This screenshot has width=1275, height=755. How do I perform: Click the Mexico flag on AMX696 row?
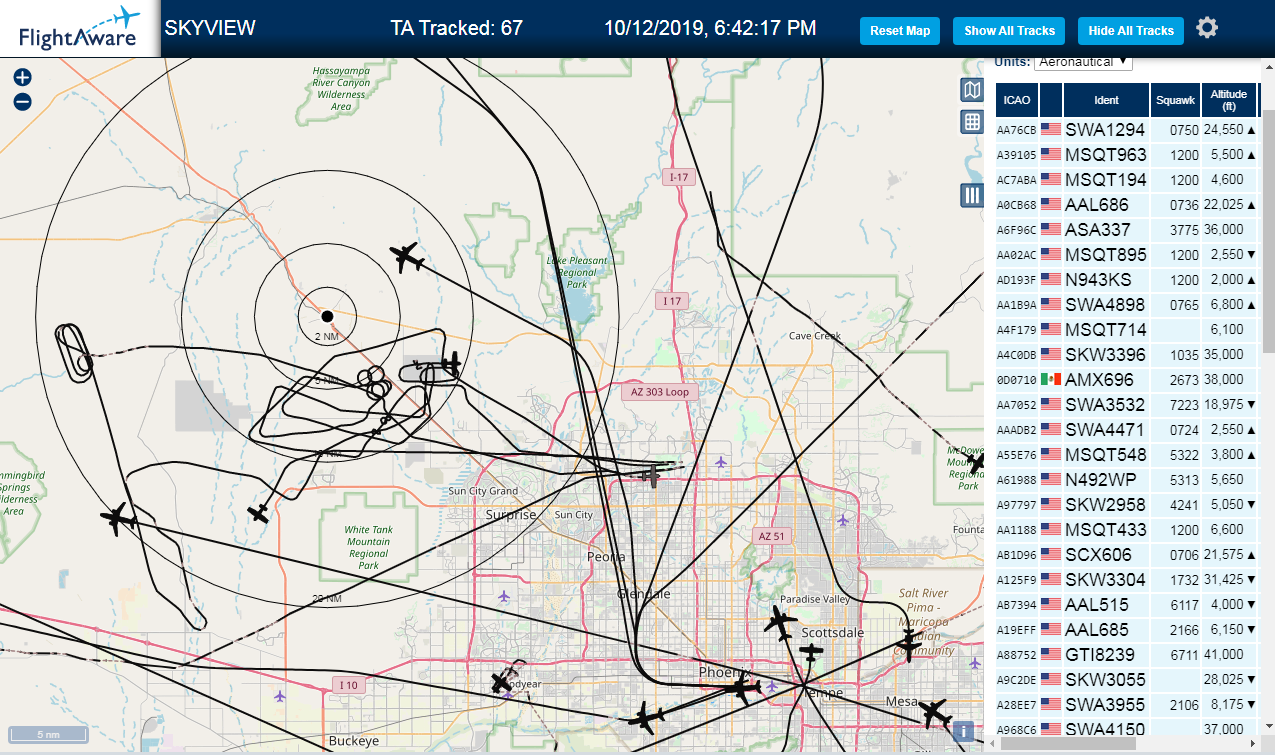tap(1051, 379)
